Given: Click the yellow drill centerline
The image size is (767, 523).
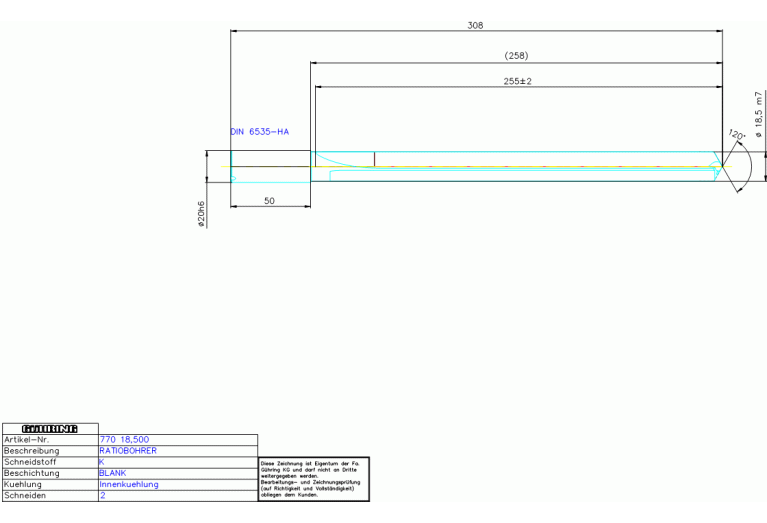Looking at the screenshot, I should pos(500,166).
